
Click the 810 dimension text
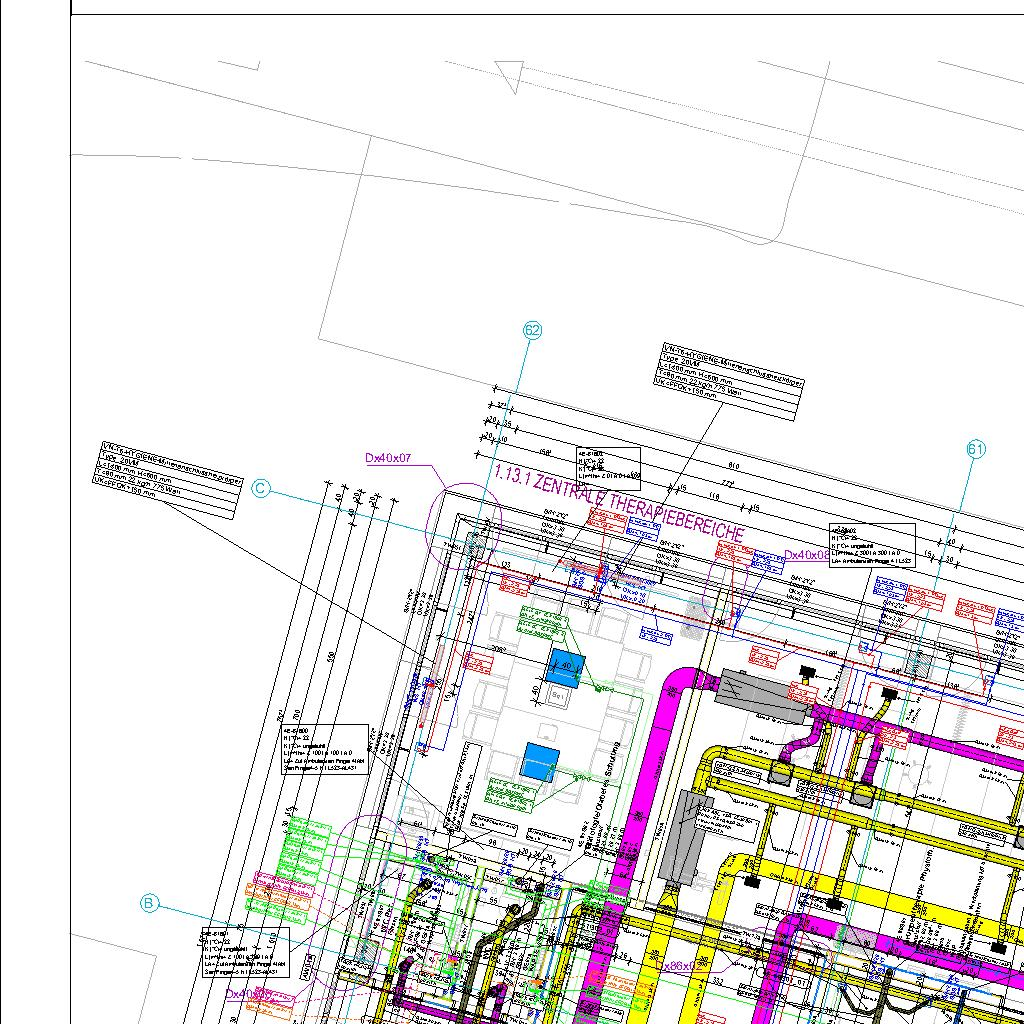733,467
